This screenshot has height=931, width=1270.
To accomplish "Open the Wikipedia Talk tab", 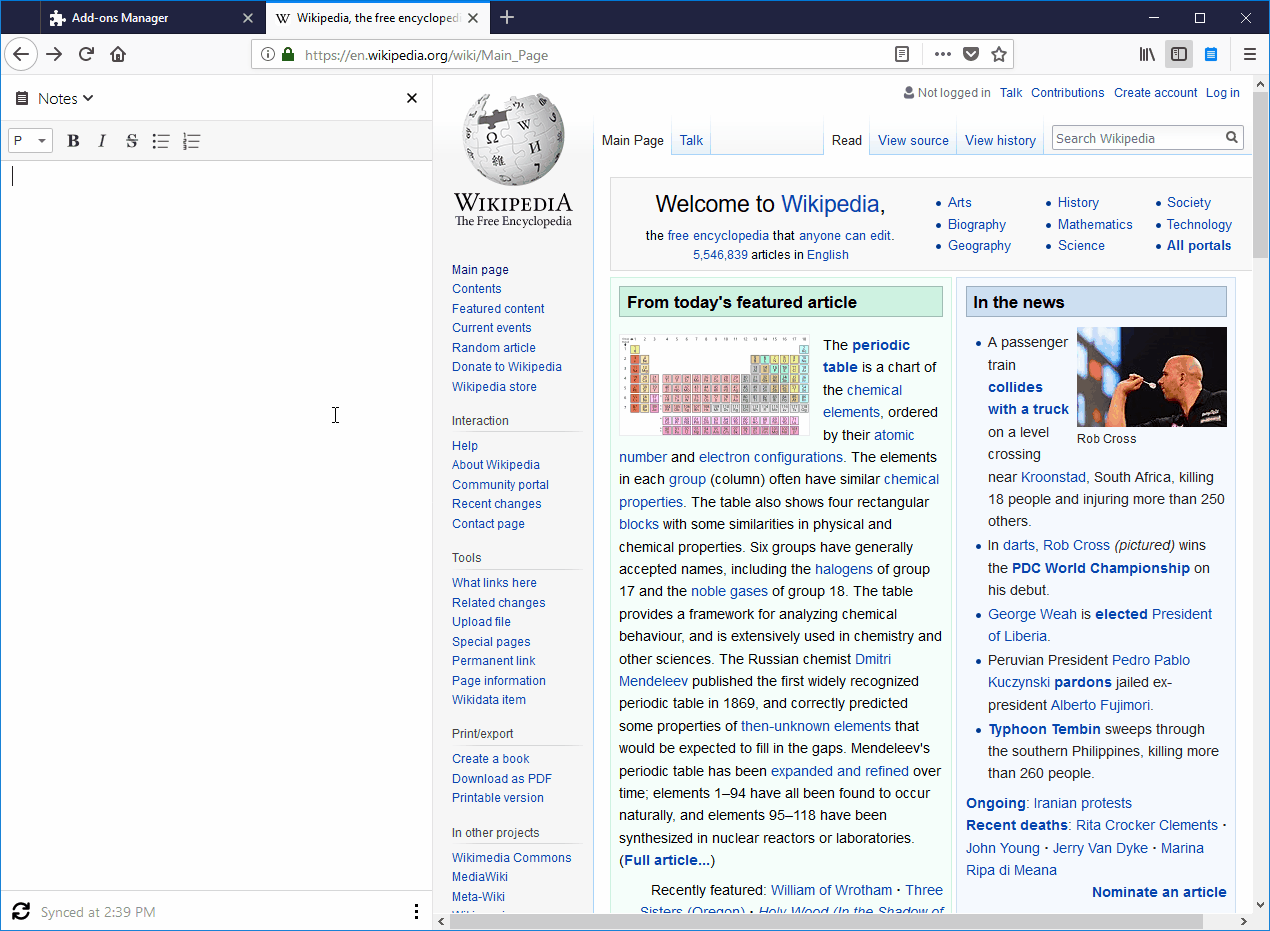I will click(691, 140).
